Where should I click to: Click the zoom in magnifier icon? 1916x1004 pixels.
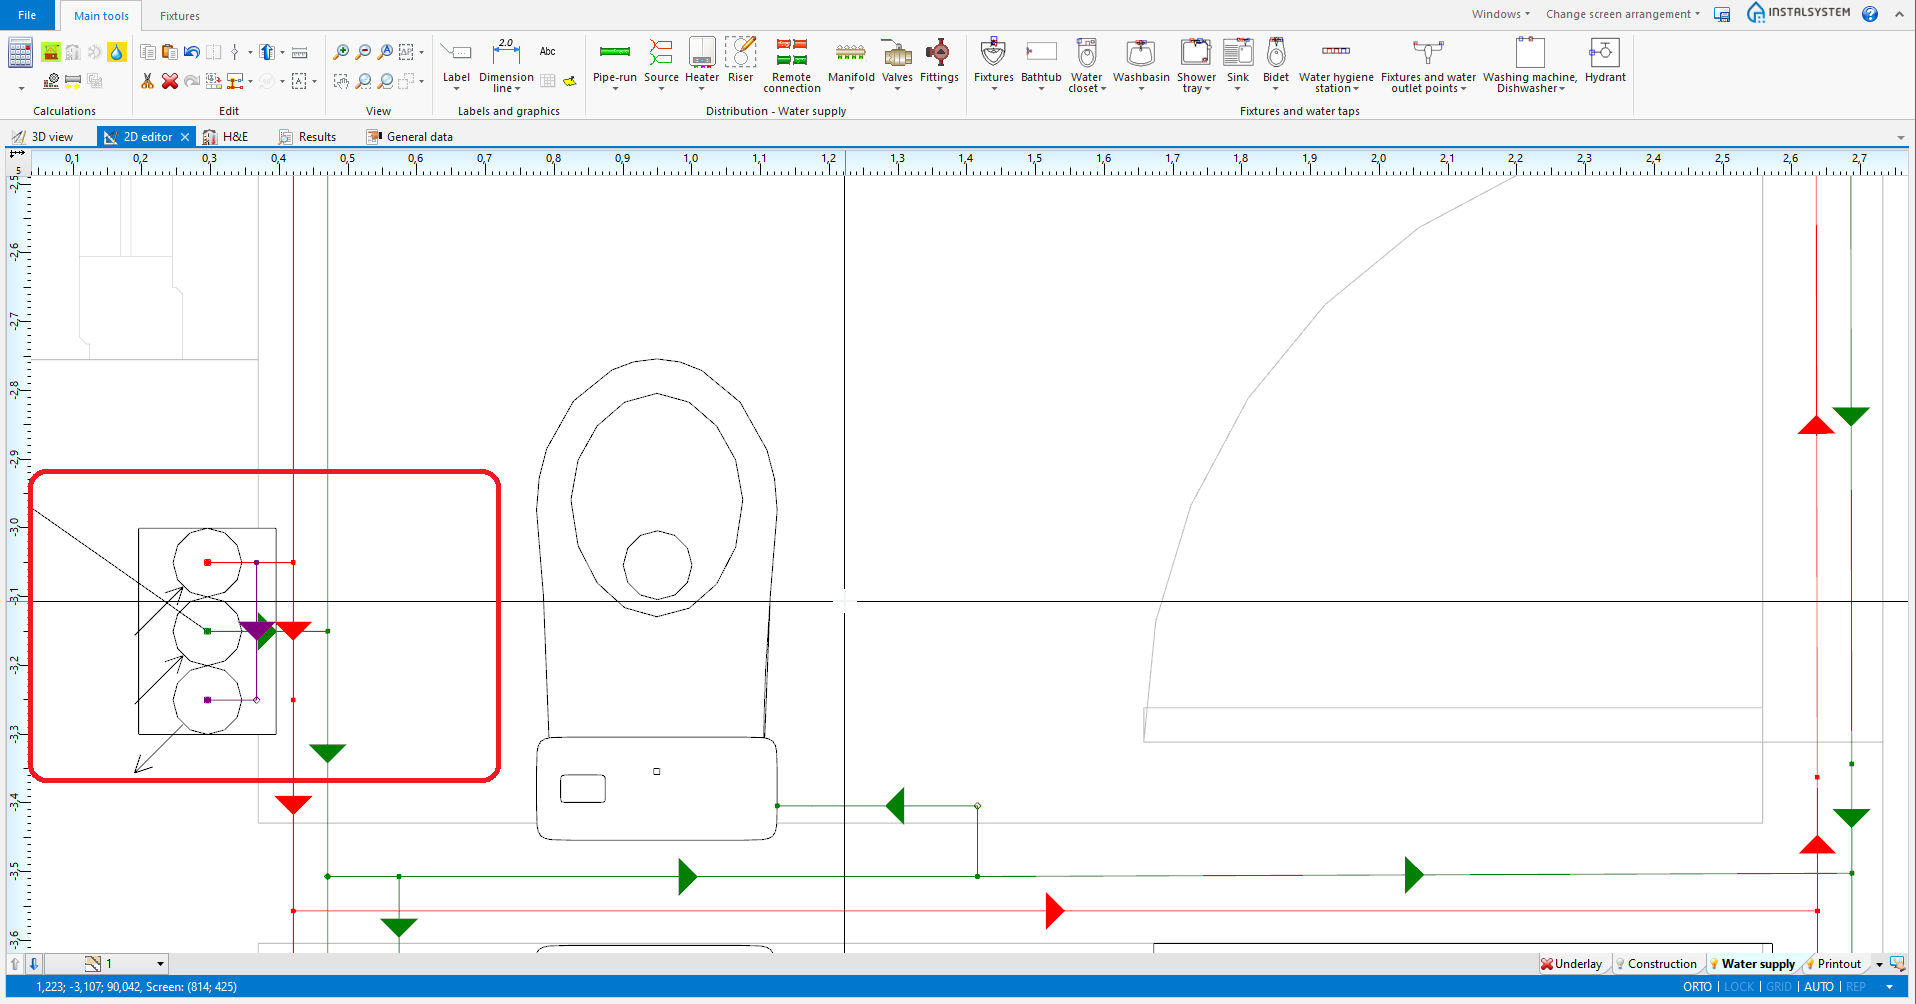coord(341,52)
